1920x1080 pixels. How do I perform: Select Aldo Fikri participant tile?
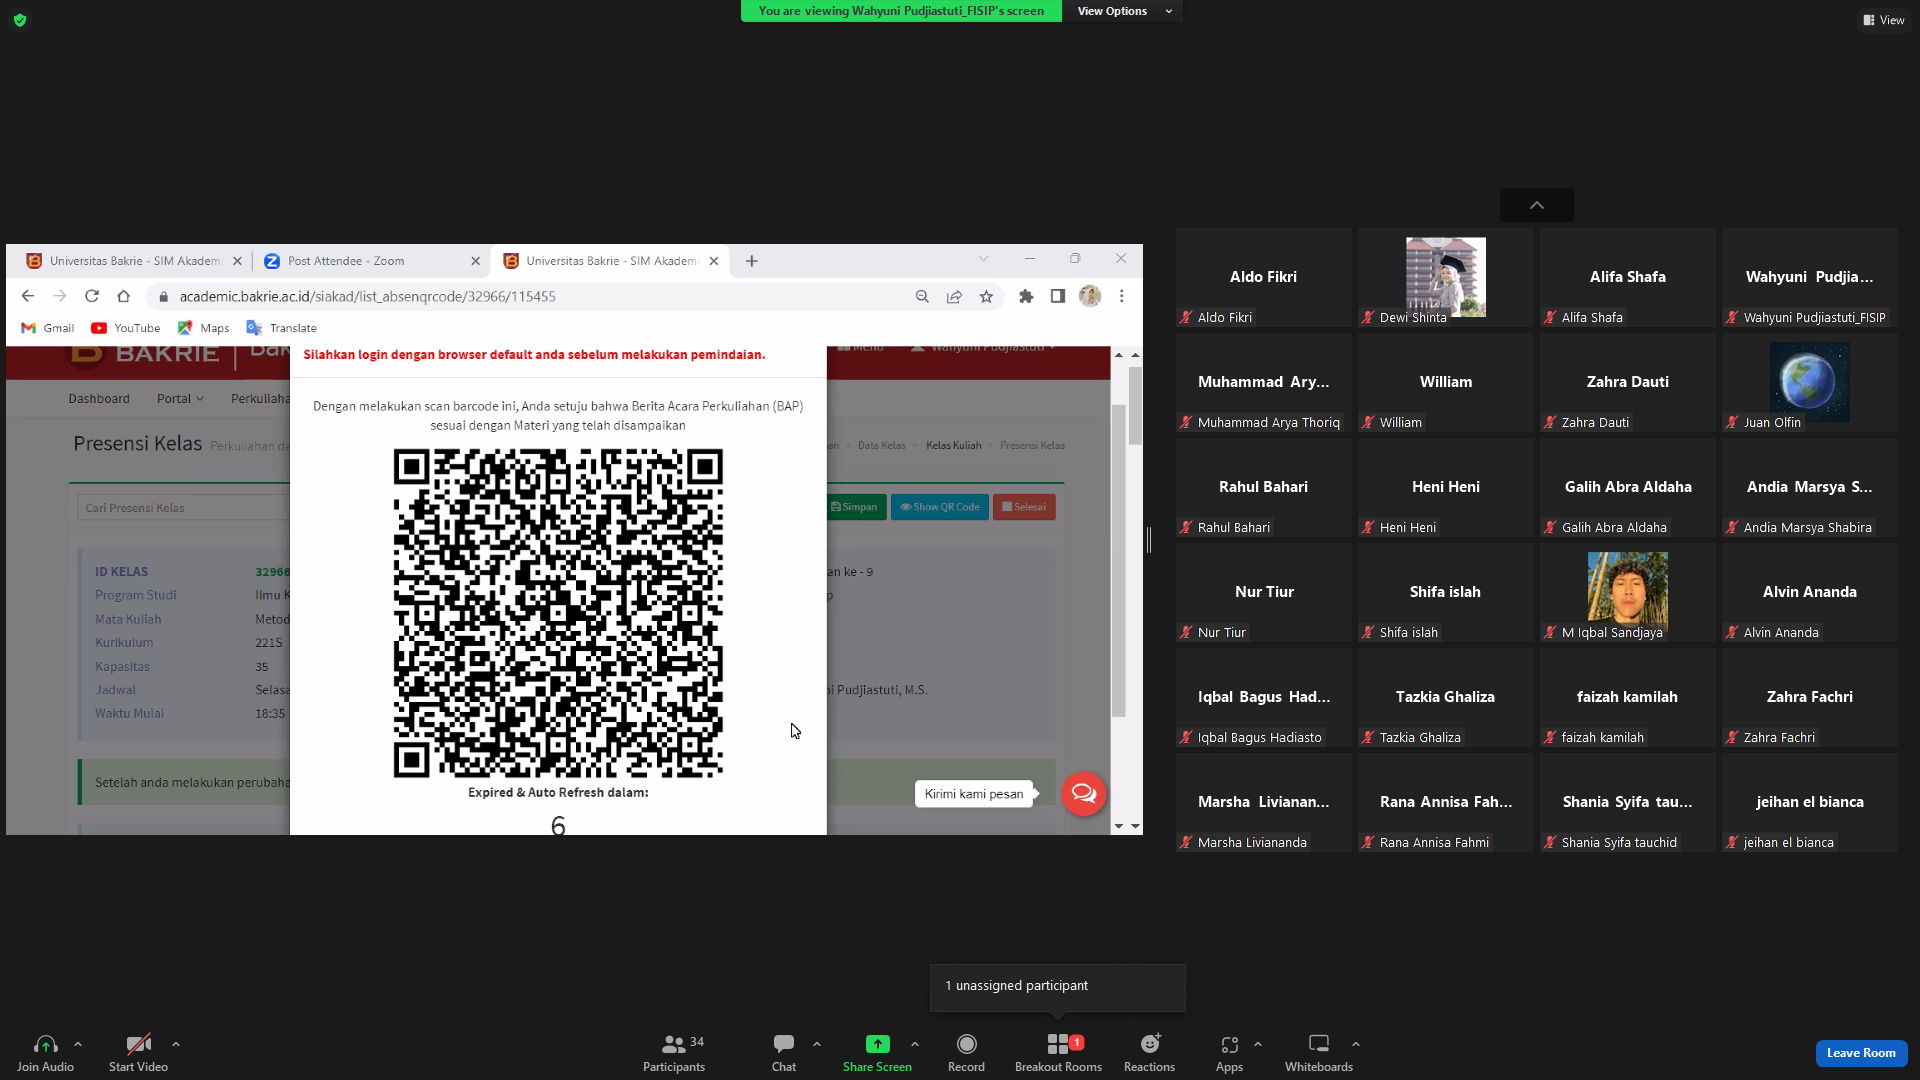click(x=1264, y=277)
